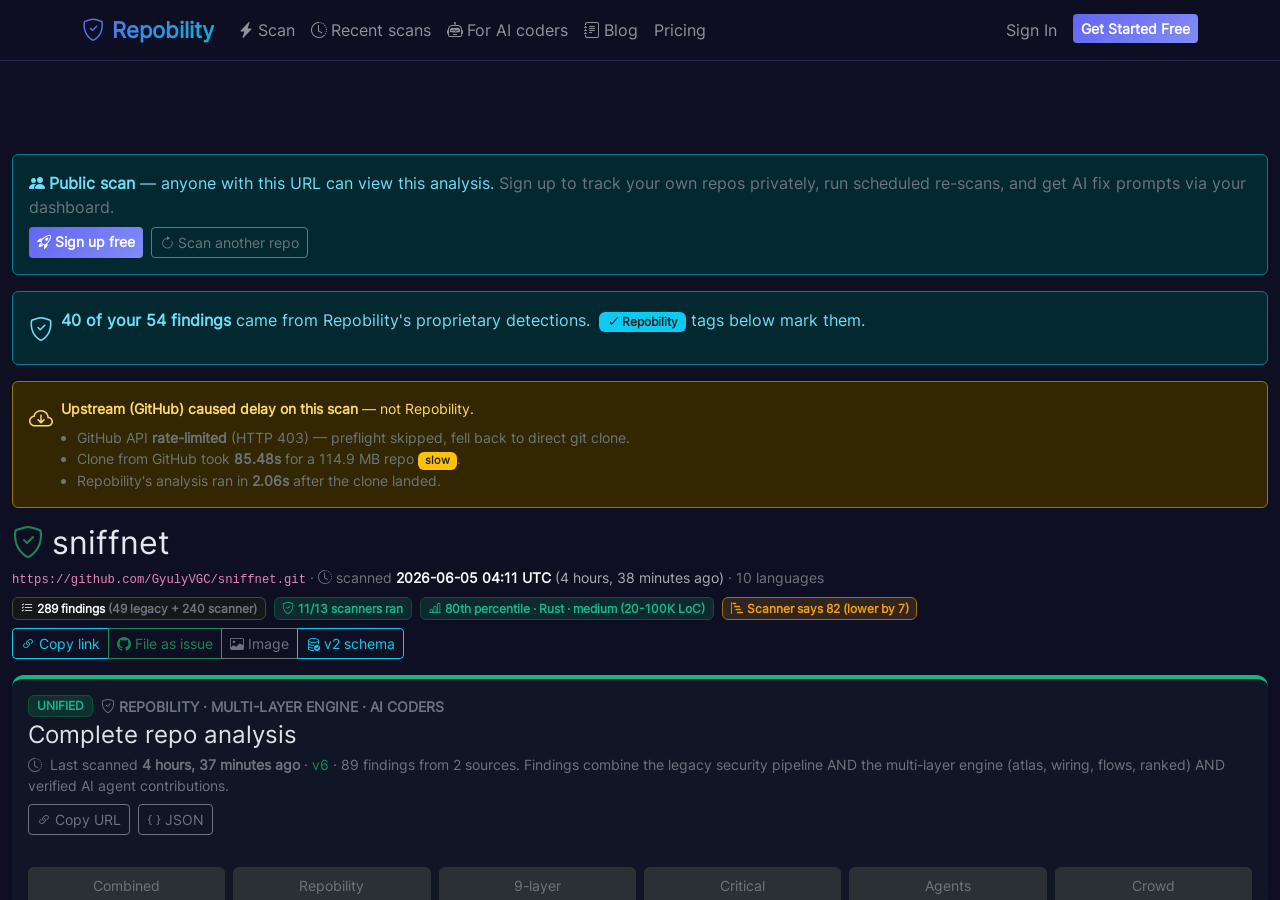Click the yellow slow badge
Image resolution: width=1280 pixels, height=900 pixels.
[x=437, y=460]
